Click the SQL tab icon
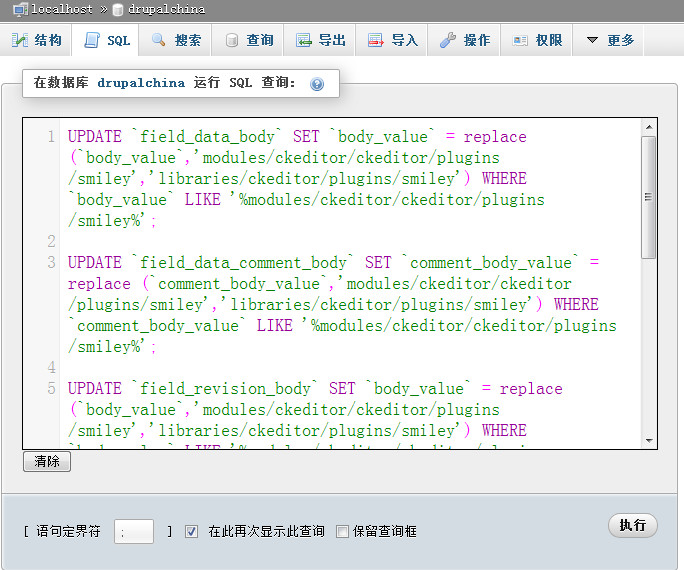Image resolution: width=684 pixels, height=570 pixels. [x=92, y=40]
